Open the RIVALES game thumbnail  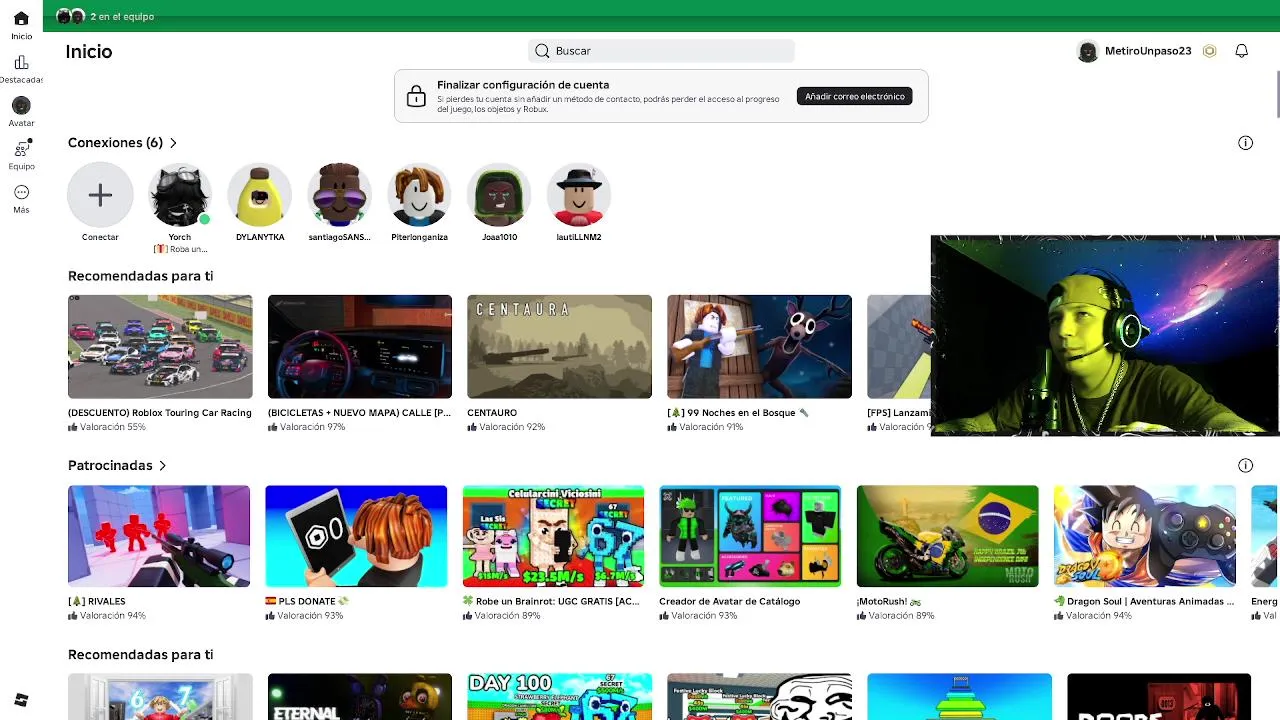tap(159, 536)
